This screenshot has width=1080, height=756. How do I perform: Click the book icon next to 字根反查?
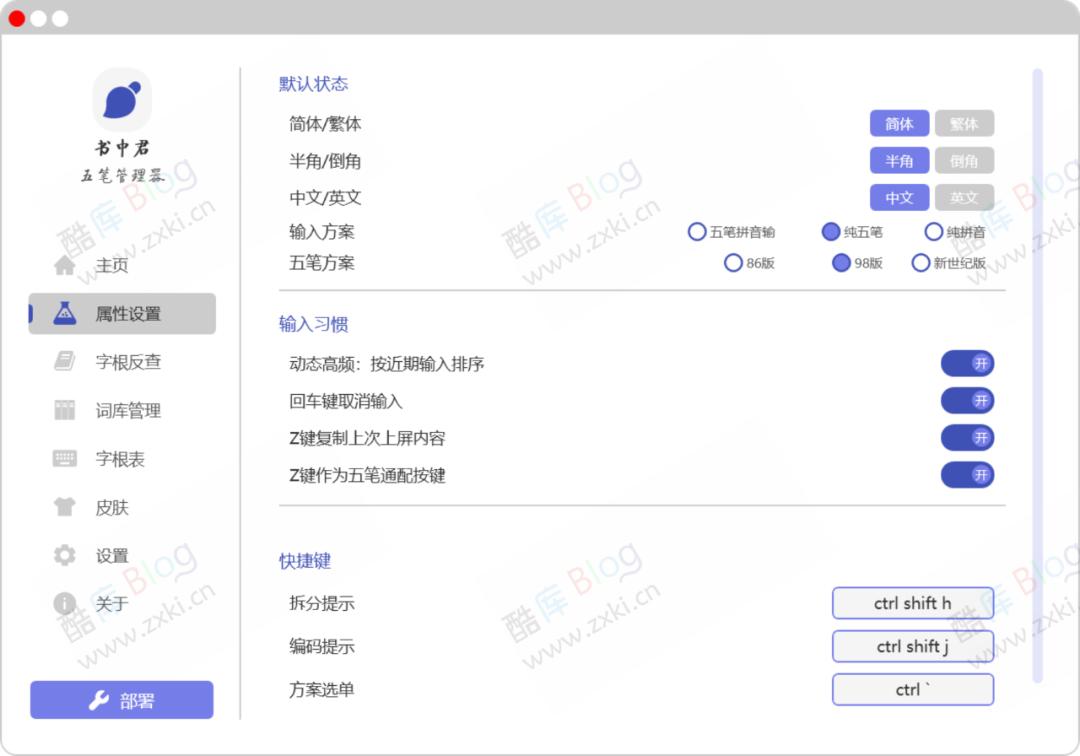coord(64,362)
